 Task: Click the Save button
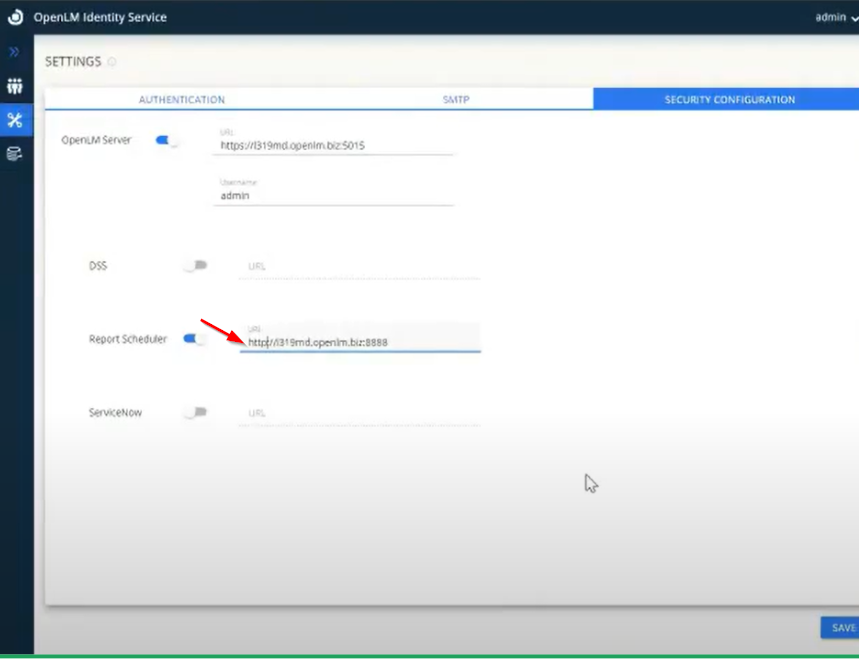click(842, 628)
